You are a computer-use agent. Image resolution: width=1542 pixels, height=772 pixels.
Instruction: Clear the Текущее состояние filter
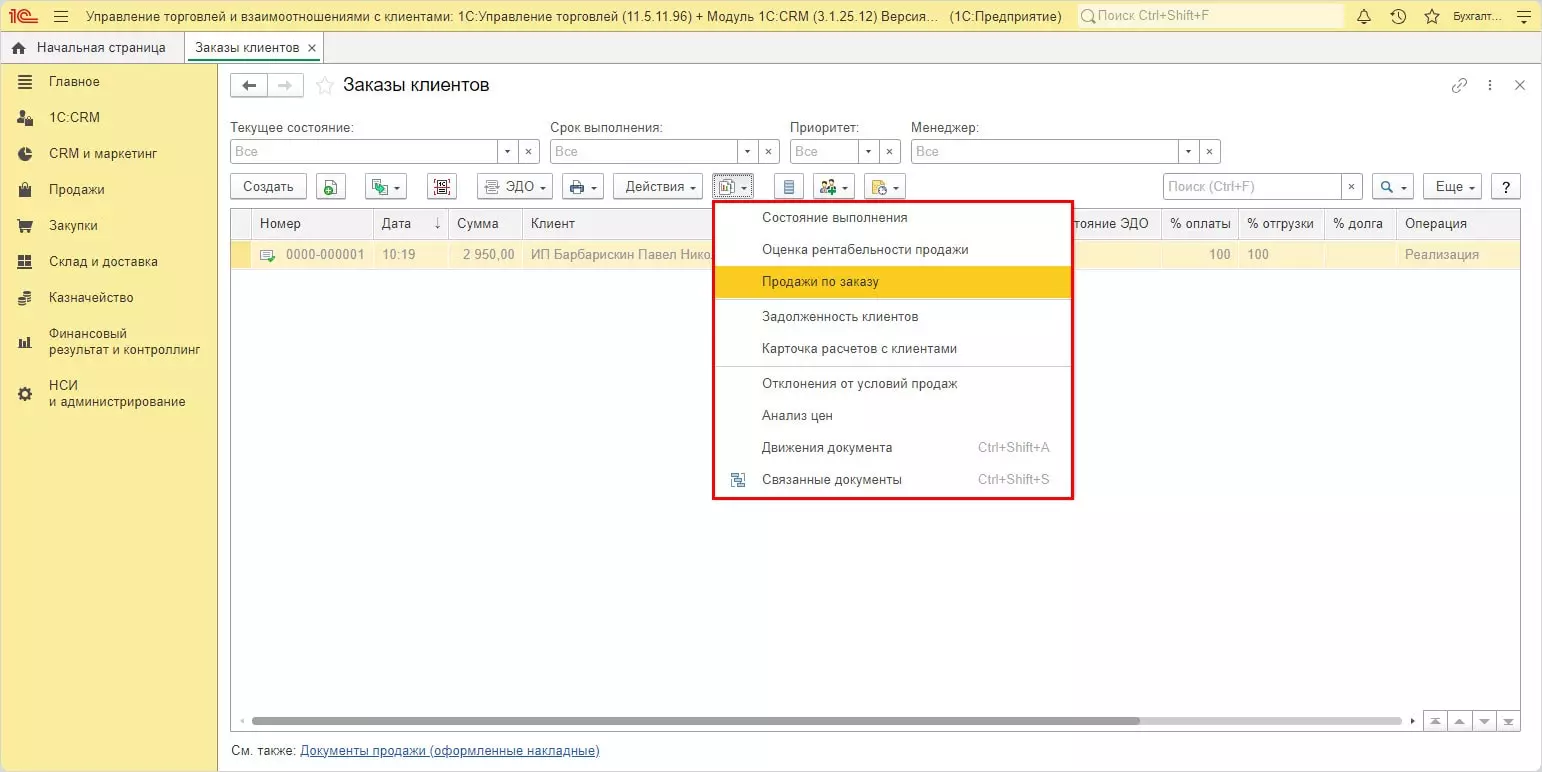pos(529,152)
